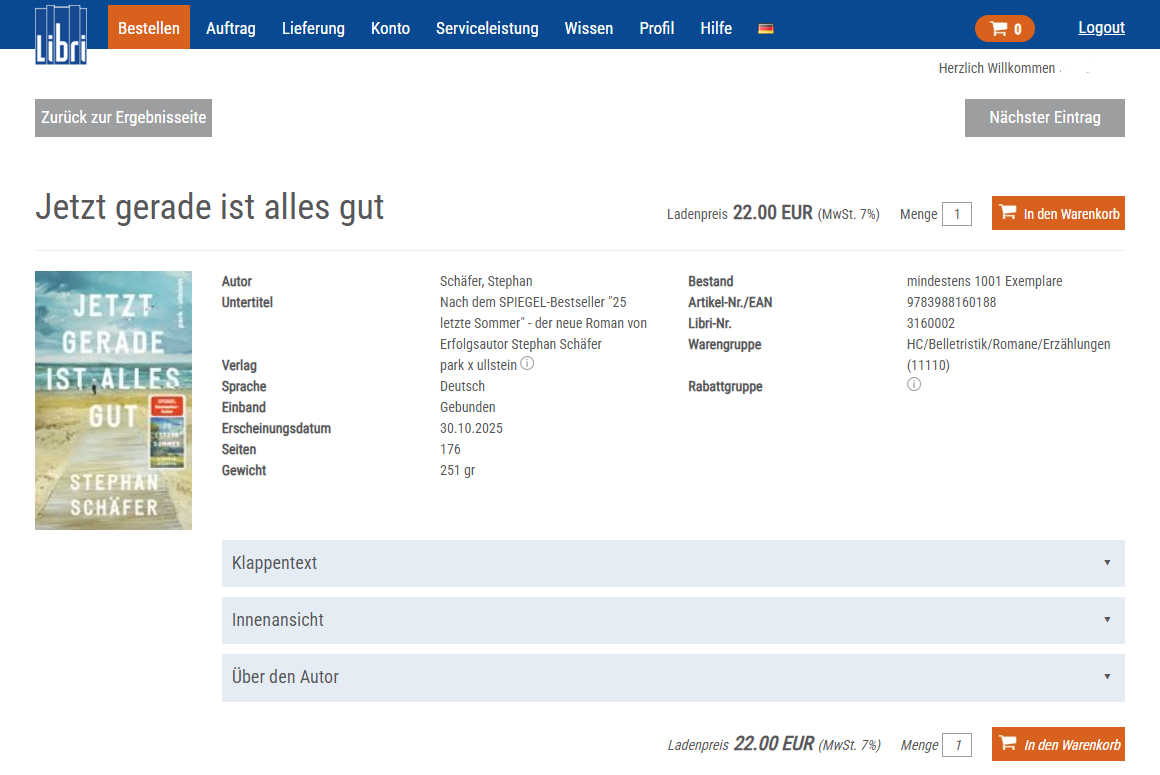Open the Serviceleistung menu
This screenshot has height=775, width=1160.
(487, 28)
